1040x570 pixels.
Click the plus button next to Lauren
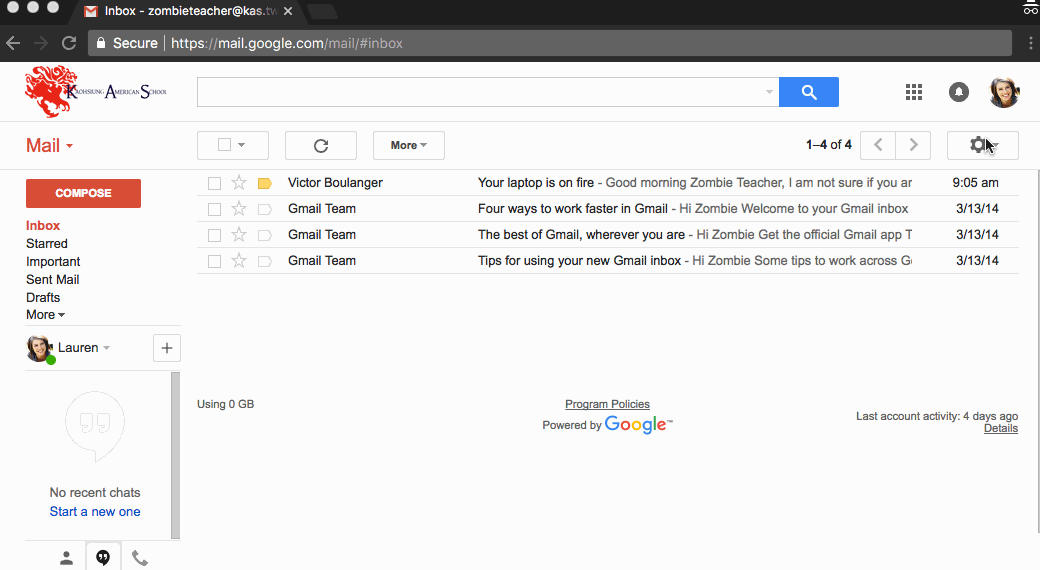[167, 348]
